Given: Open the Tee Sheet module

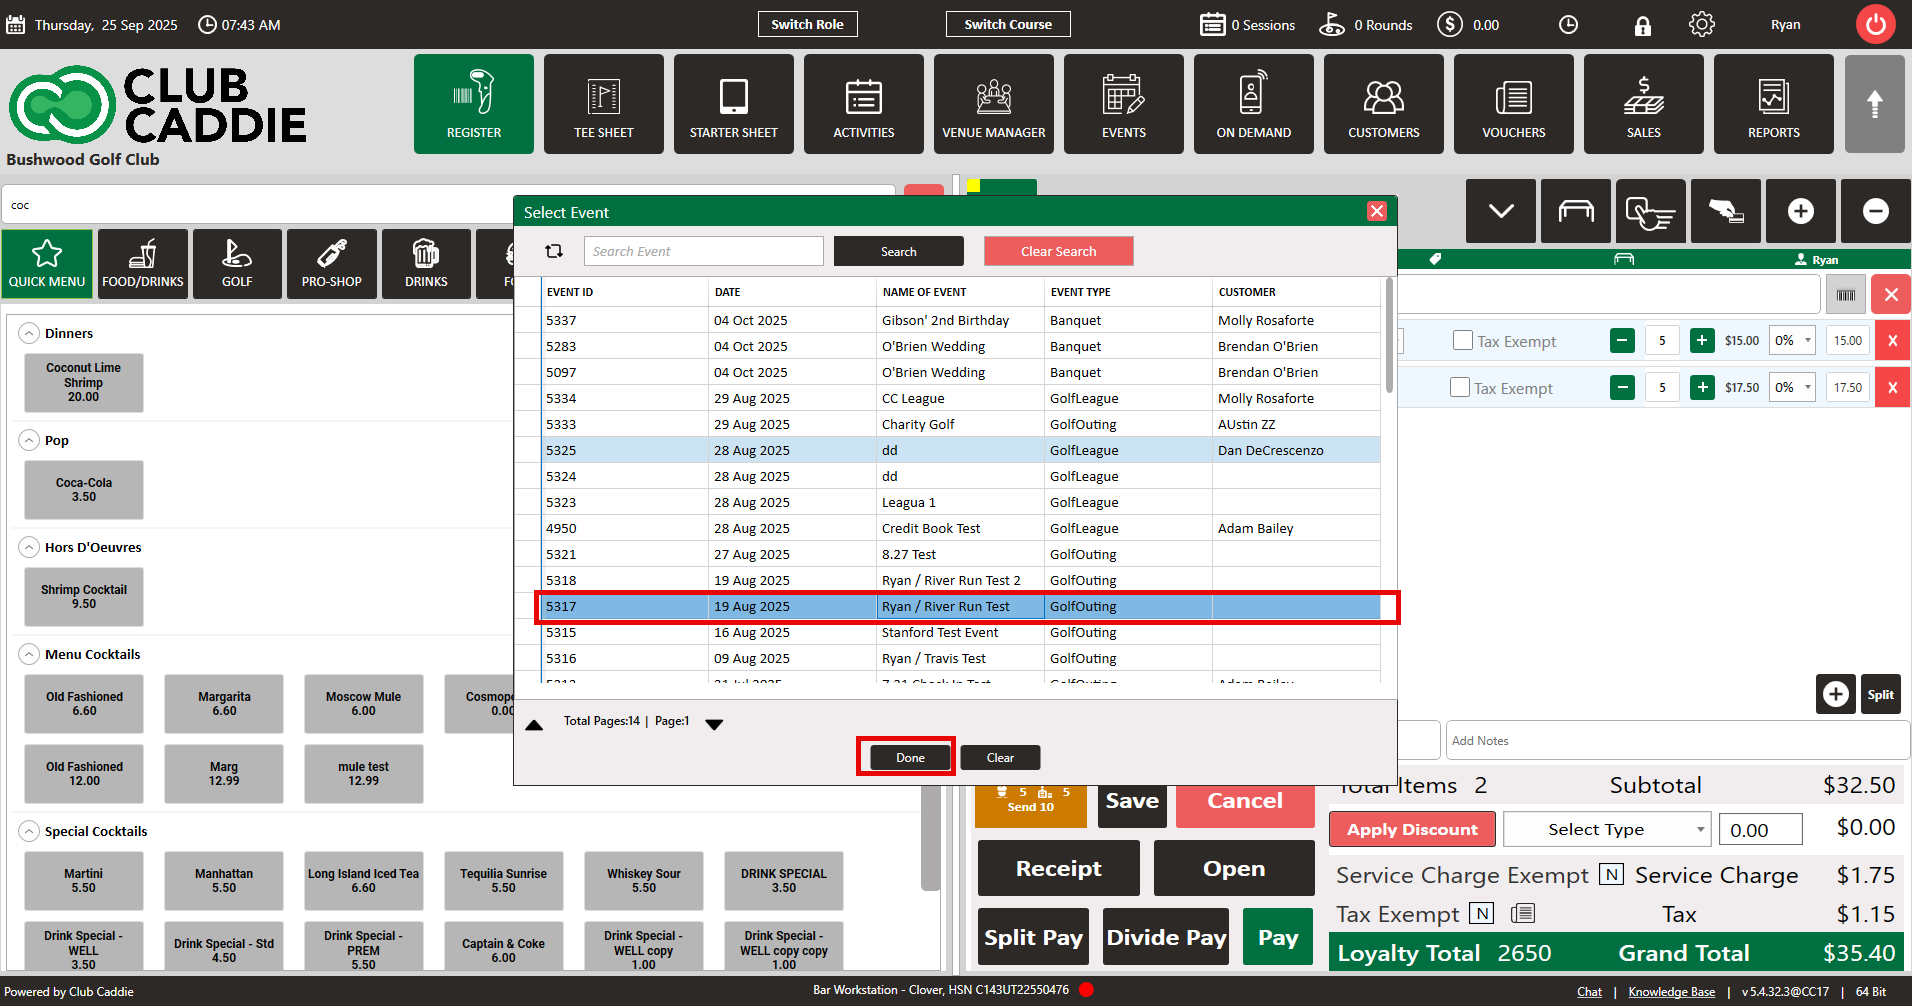Looking at the screenshot, I should (x=603, y=104).
